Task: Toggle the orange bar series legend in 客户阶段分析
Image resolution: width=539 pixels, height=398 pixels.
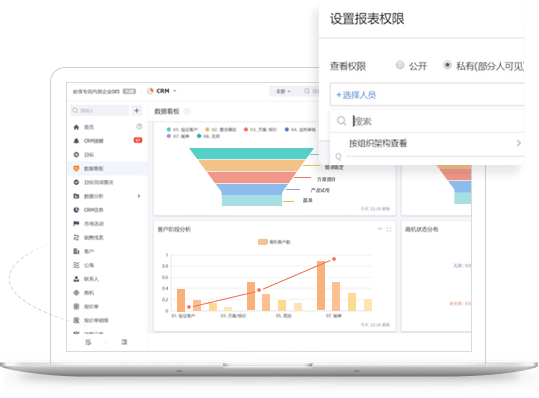Action: coord(274,242)
